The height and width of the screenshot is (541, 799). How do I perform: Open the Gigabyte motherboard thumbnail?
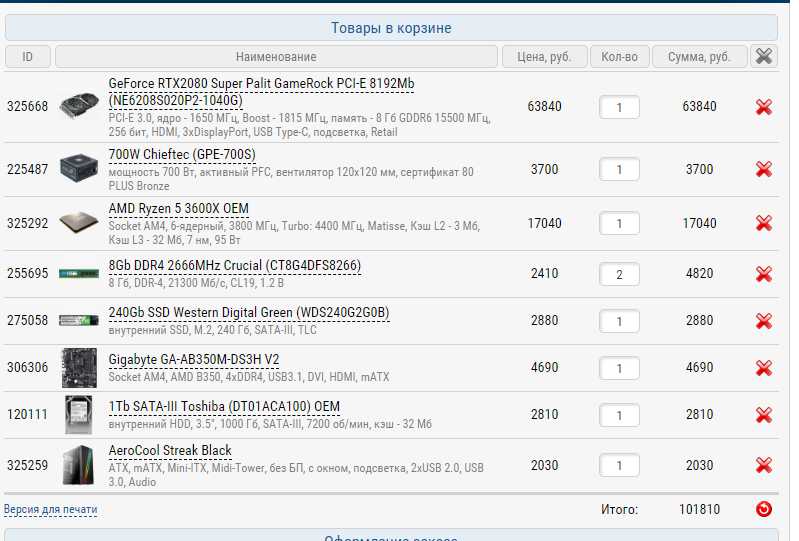pyautogui.click(x=79, y=368)
